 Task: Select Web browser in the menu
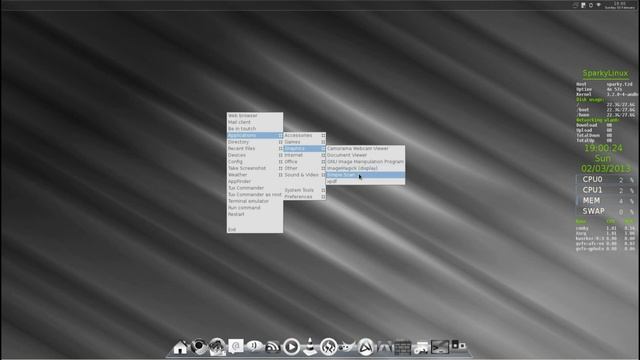255,116
